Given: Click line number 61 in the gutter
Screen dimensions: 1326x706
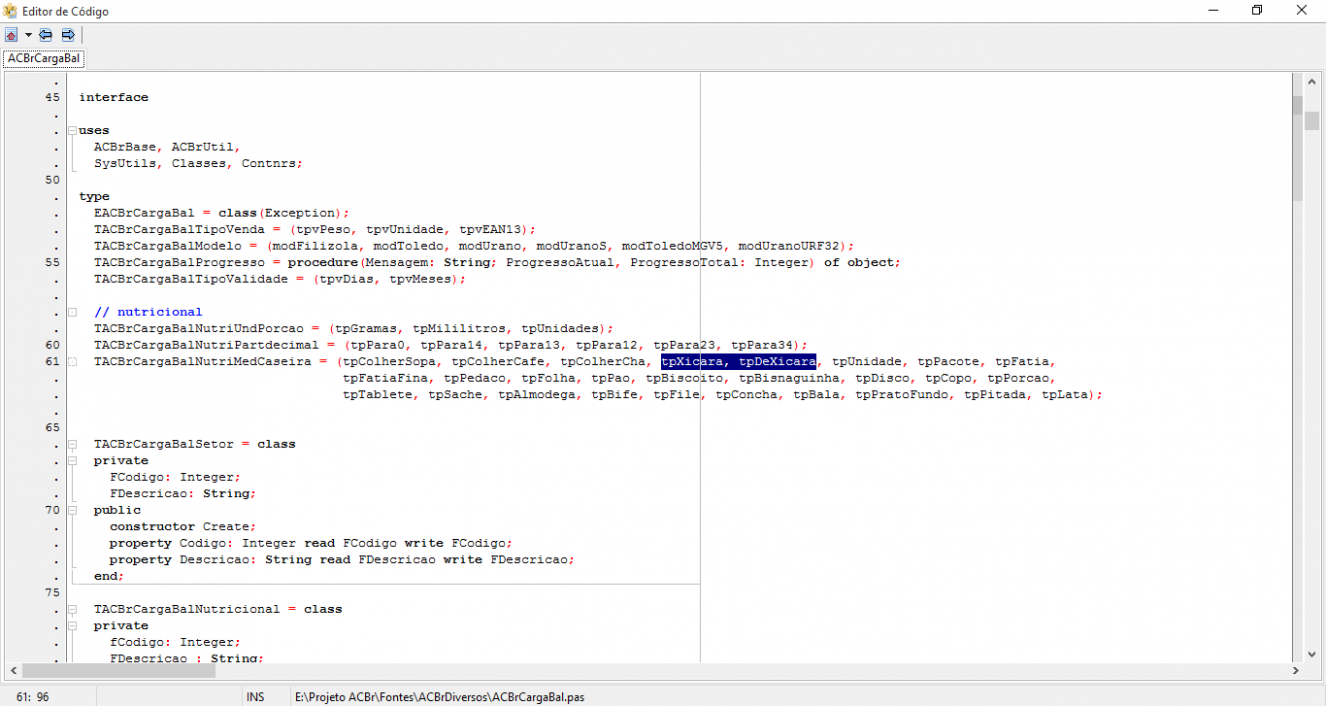Looking at the screenshot, I should coord(53,361).
